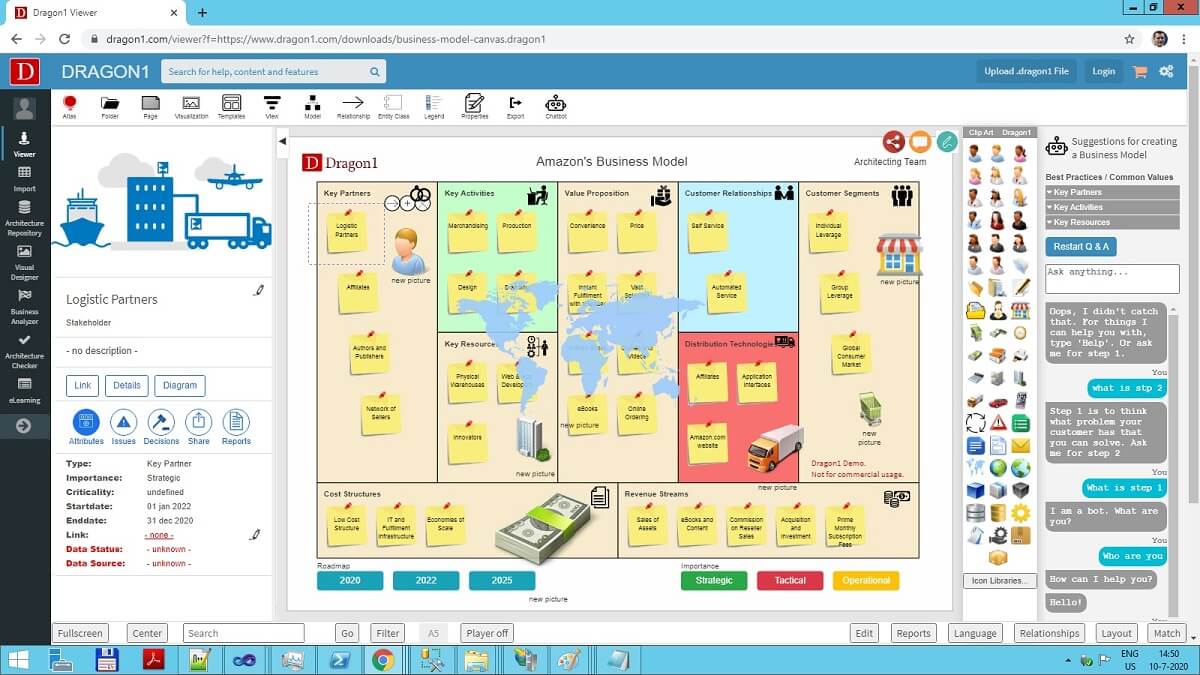Pick the yellow envelope clip art icon
This screenshot has height=675, width=1200.
tap(1020, 445)
